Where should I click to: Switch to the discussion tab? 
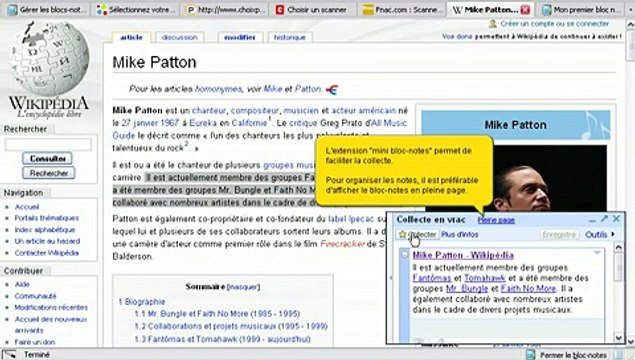[179, 37]
